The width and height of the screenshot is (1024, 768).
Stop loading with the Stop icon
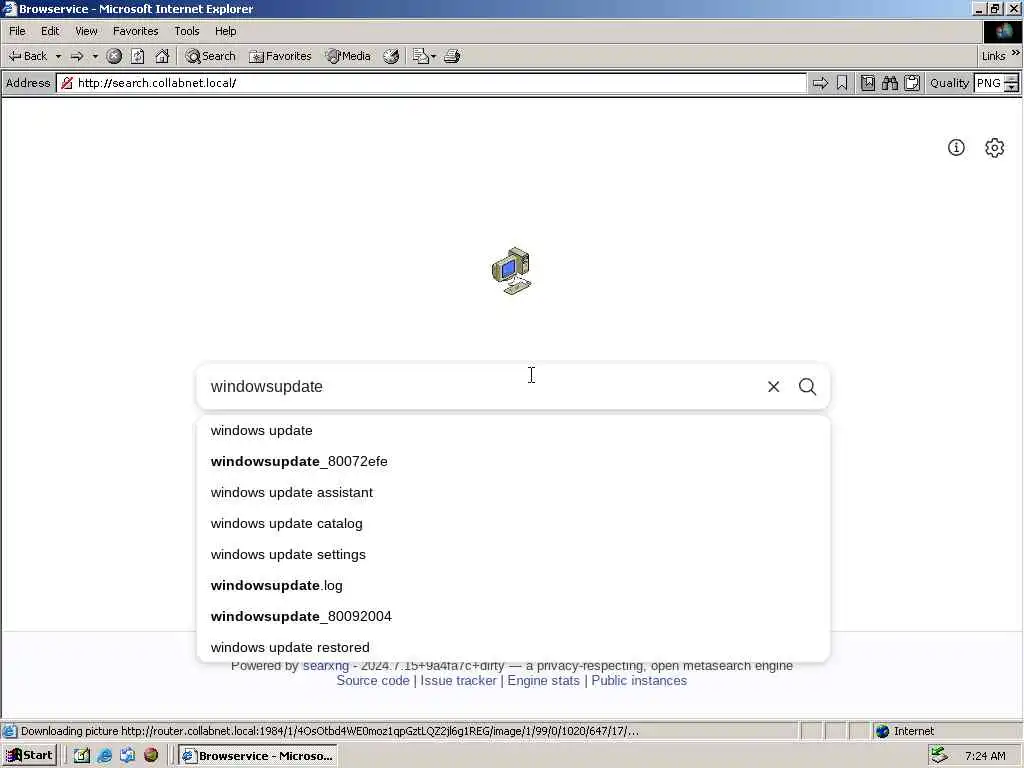pos(114,56)
